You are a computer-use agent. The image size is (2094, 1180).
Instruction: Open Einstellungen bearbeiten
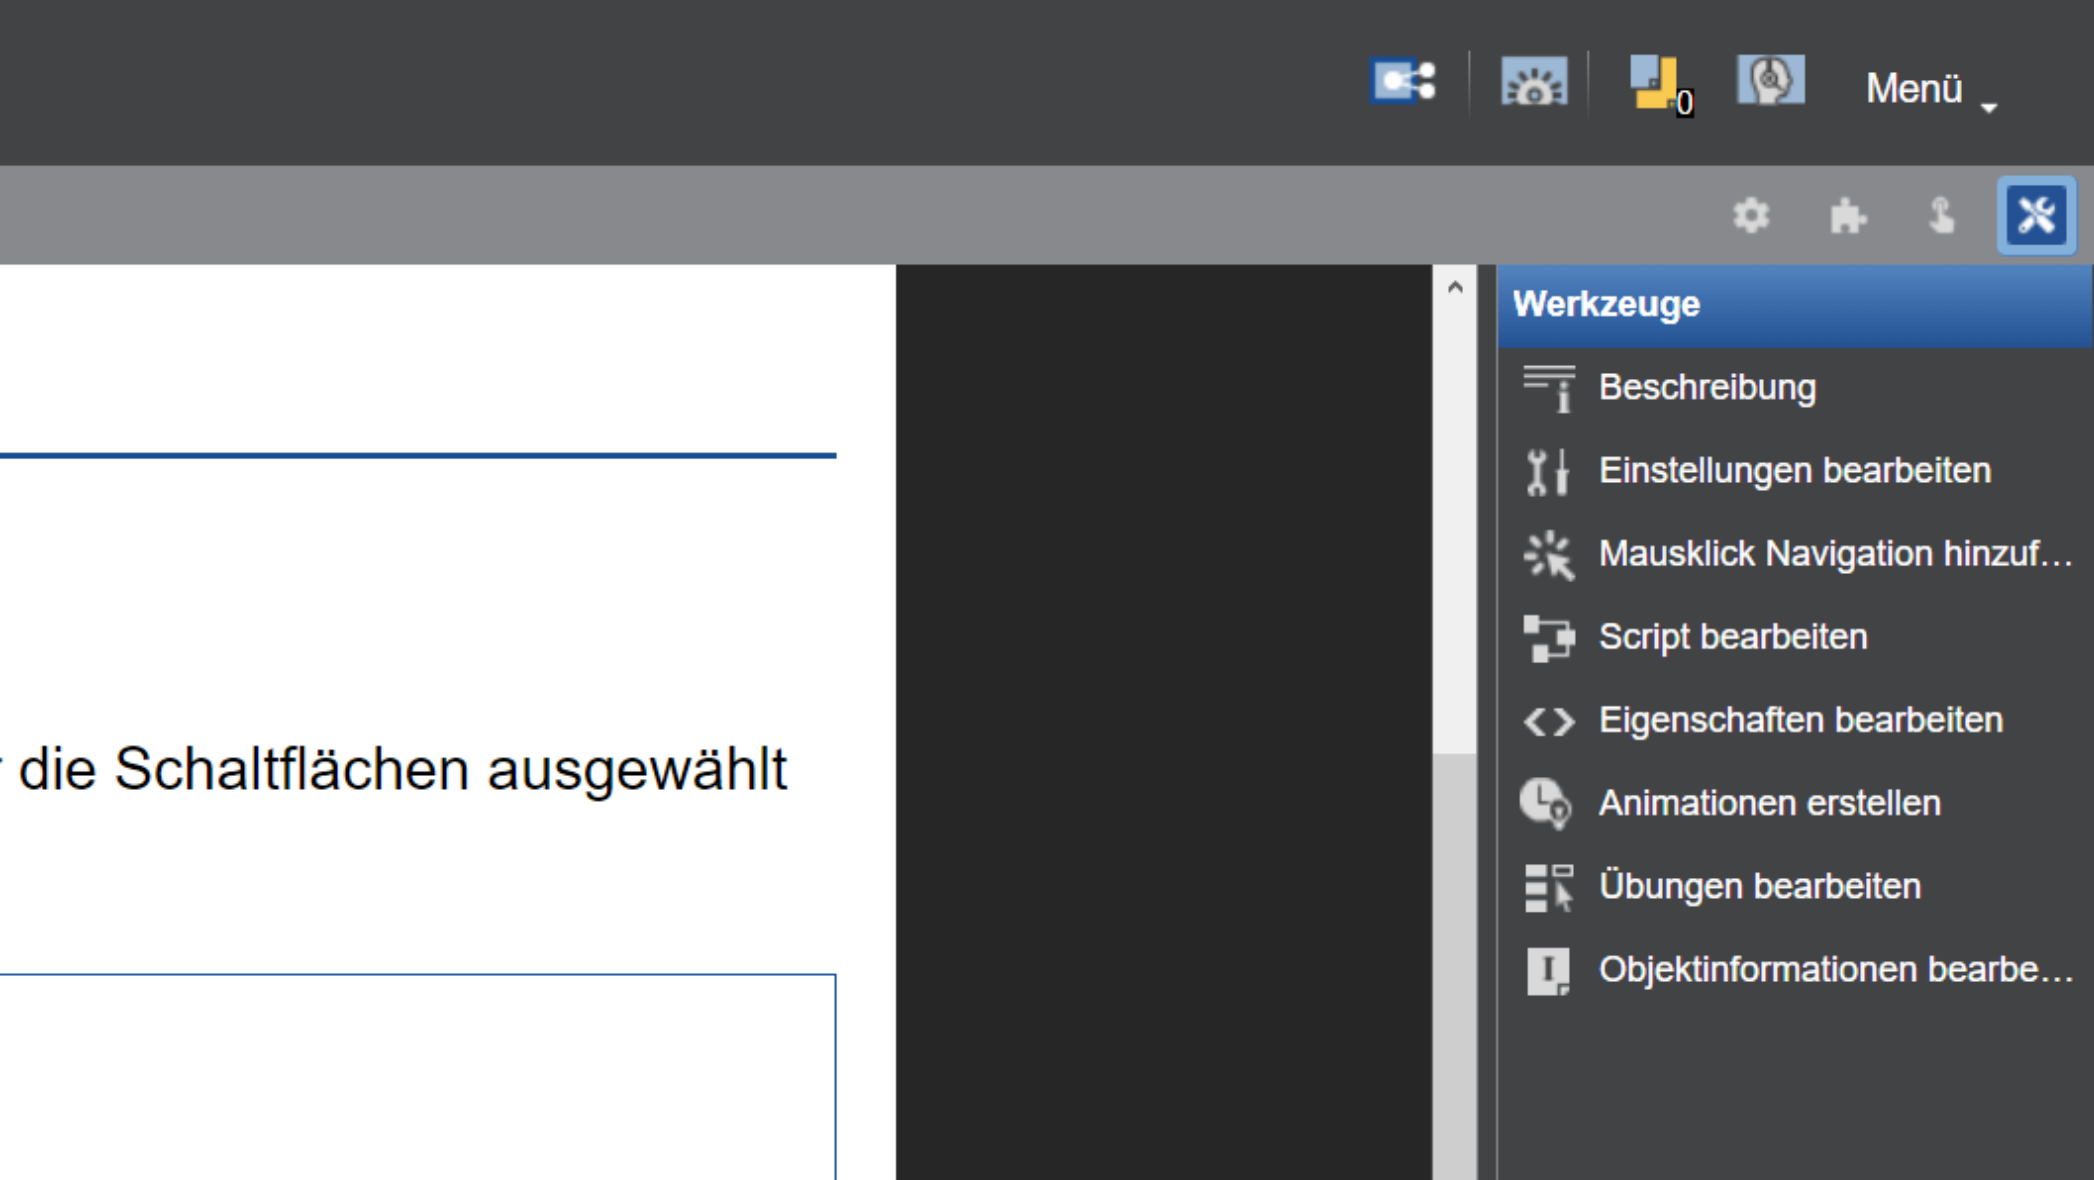1795,470
